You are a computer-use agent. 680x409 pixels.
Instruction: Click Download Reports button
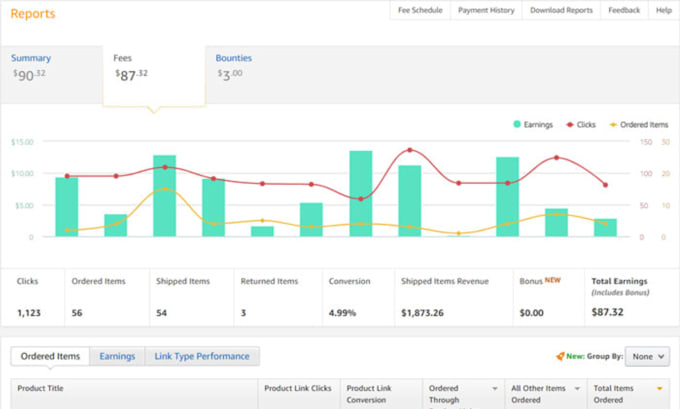click(x=561, y=10)
